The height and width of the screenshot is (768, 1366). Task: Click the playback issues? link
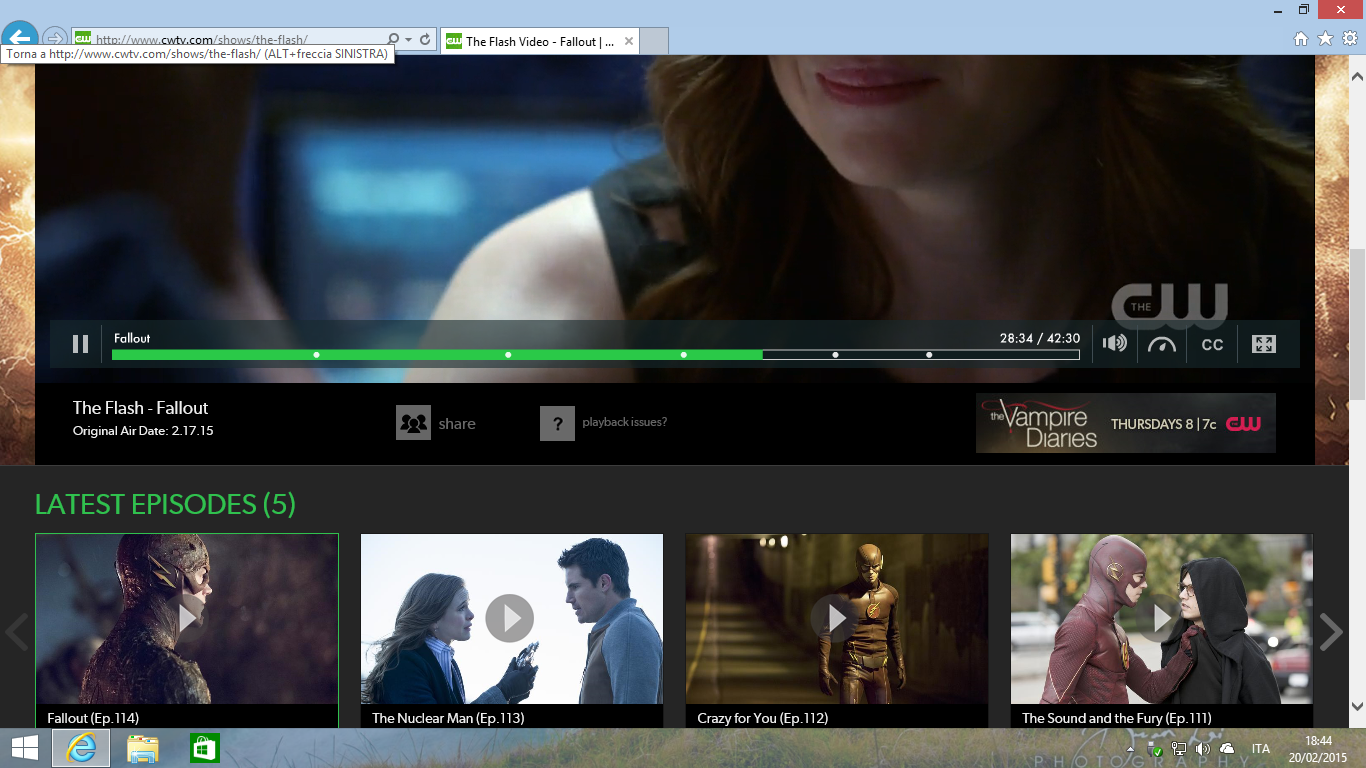(625, 422)
